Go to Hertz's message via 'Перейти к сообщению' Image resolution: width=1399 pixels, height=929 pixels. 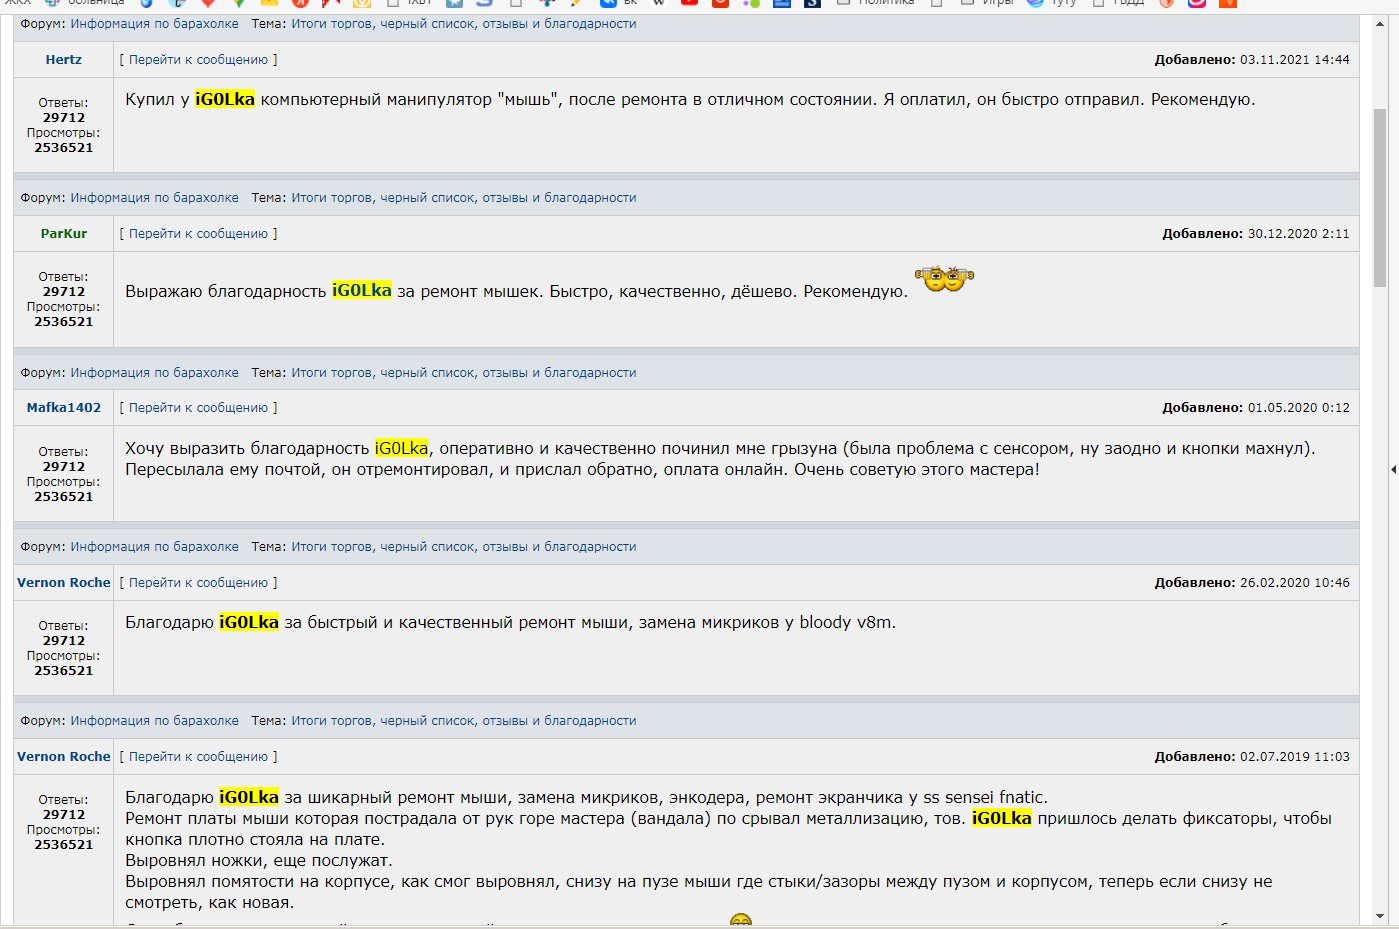coord(198,60)
